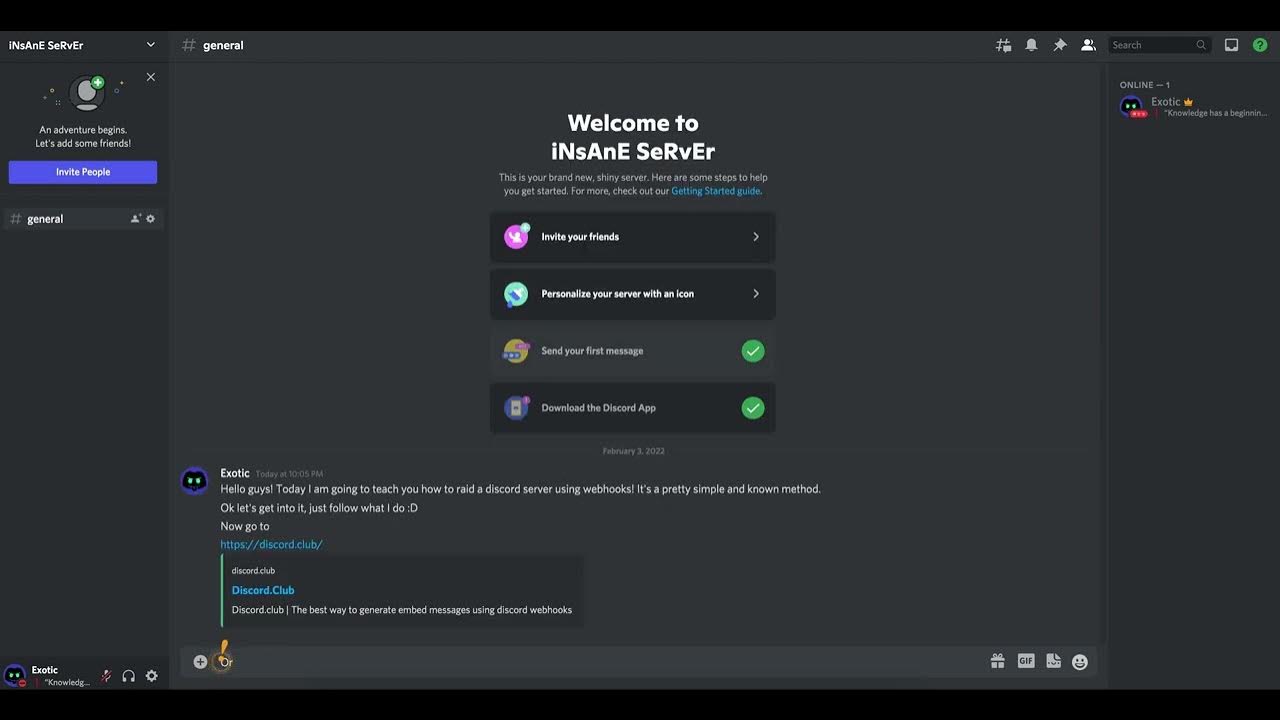Open User Settings gear icon
Viewport: 1280px width, 720px height.
click(x=152, y=676)
